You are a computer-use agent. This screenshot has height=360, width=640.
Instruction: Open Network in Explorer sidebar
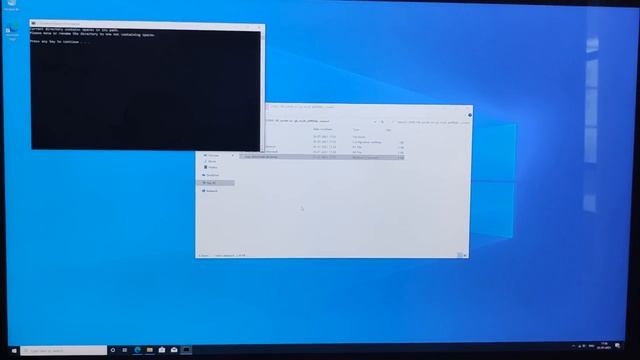coord(211,191)
